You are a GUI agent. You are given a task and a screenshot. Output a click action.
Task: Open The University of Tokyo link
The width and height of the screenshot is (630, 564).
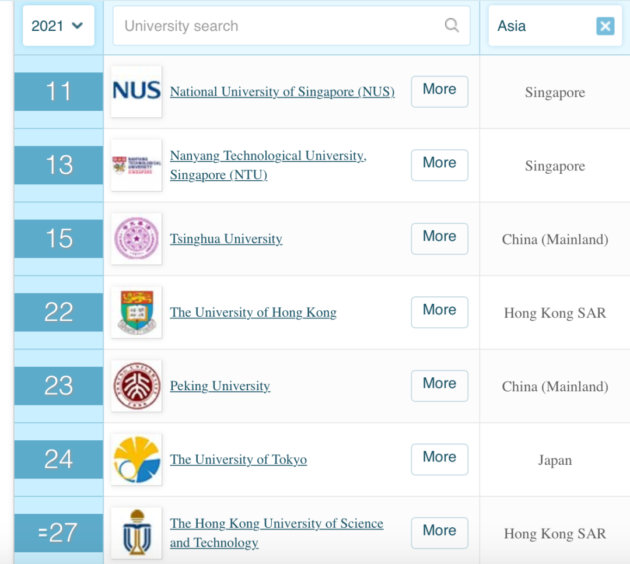tap(238, 459)
